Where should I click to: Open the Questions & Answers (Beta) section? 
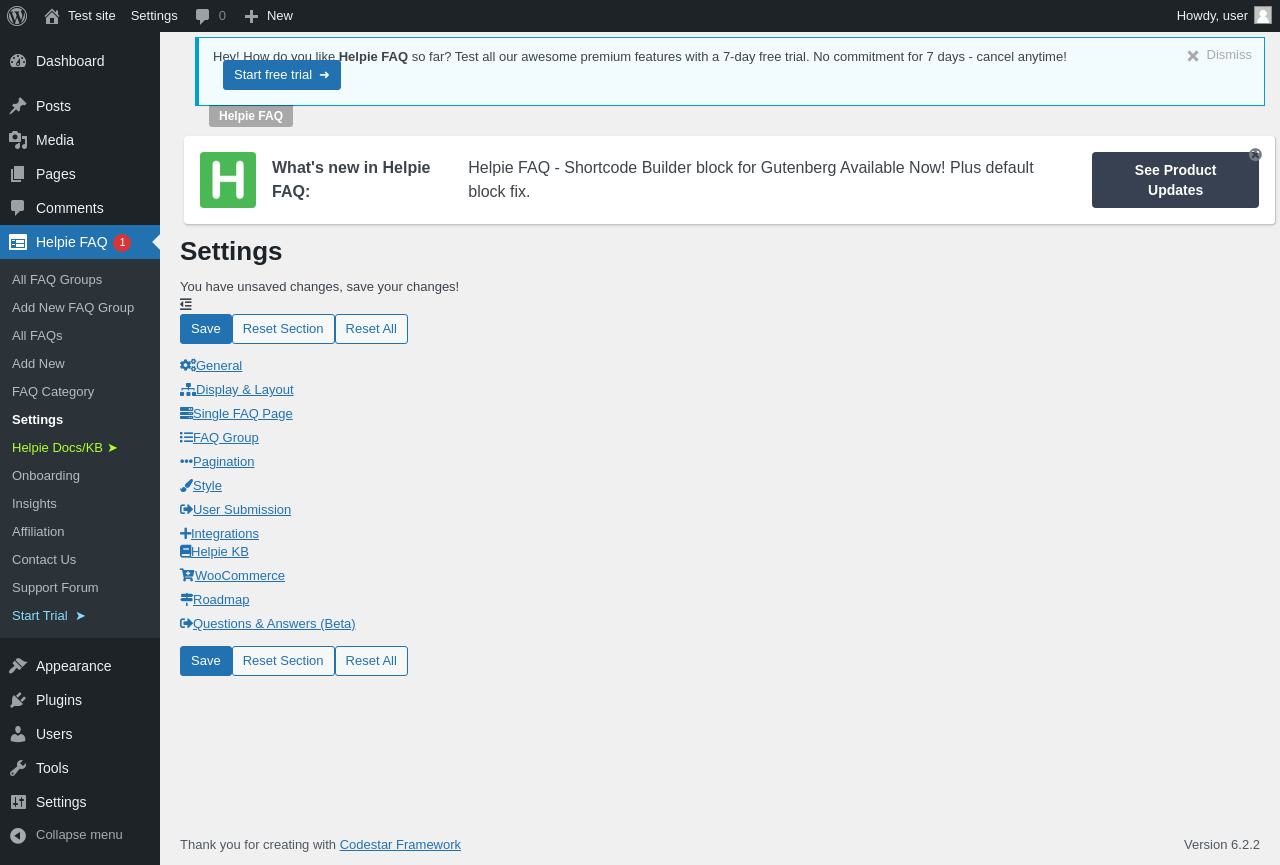tap(274, 623)
